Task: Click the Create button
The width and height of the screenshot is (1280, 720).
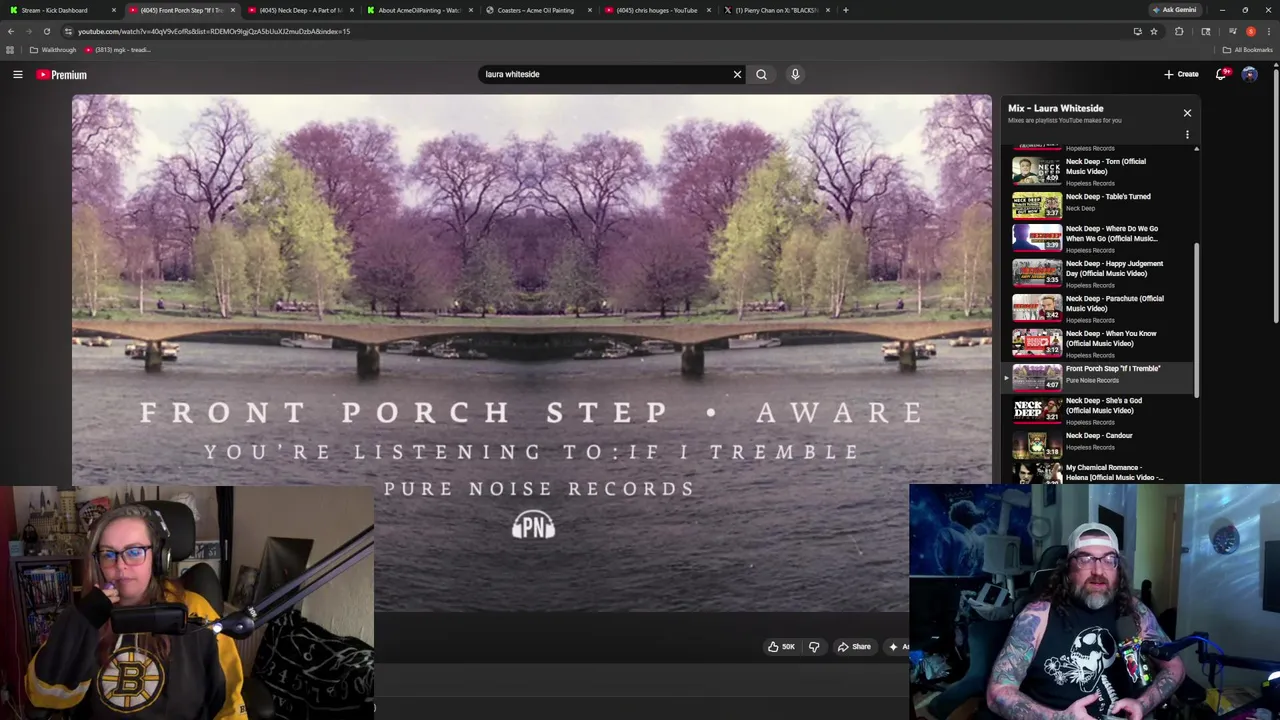Action: (1181, 74)
